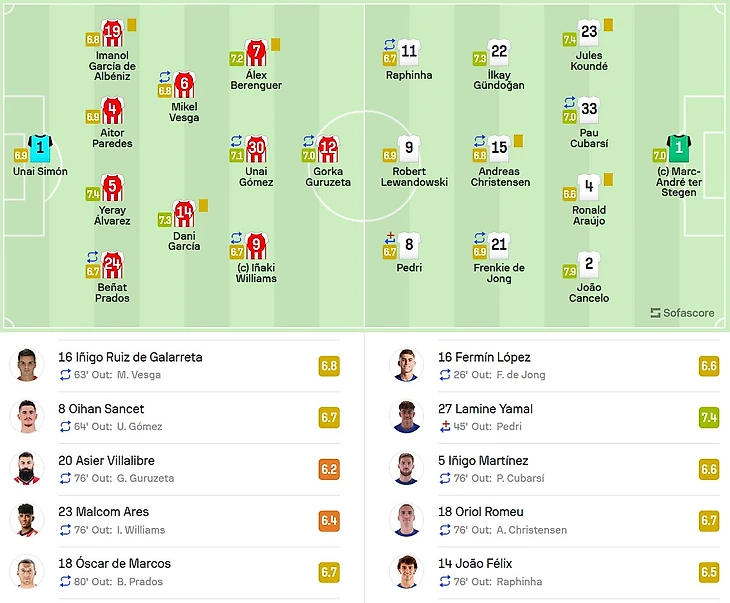Click yellow card beside Dani García
The image size is (730, 603).
[x=203, y=206]
